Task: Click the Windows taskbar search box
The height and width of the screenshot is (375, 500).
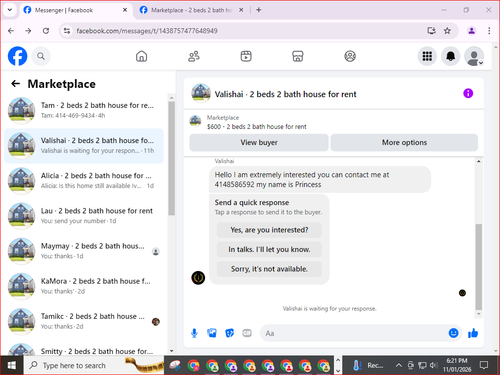Action: [94, 365]
